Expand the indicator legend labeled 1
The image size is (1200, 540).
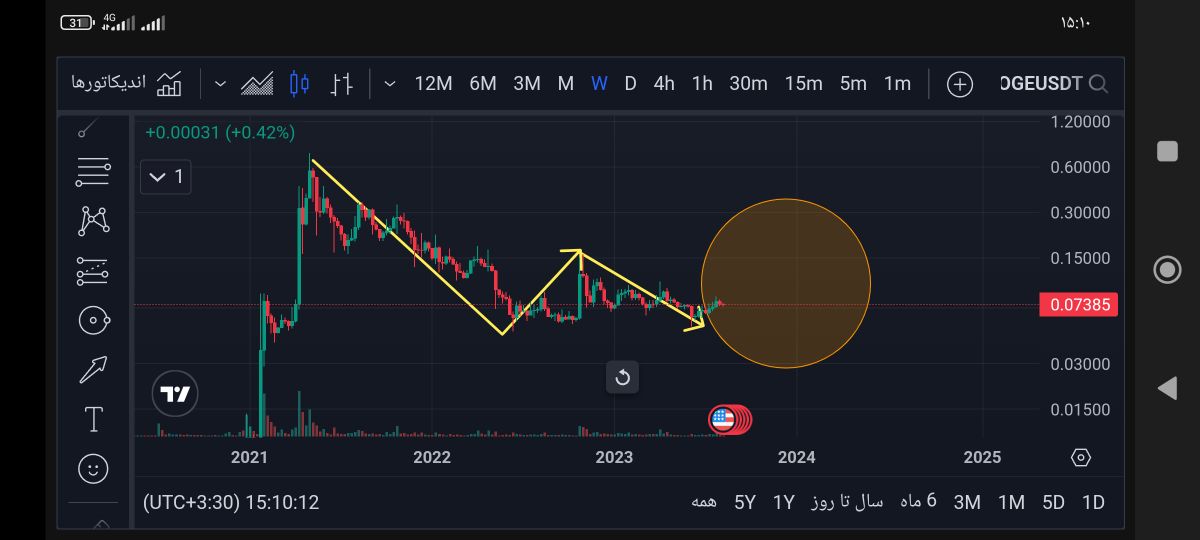point(166,177)
